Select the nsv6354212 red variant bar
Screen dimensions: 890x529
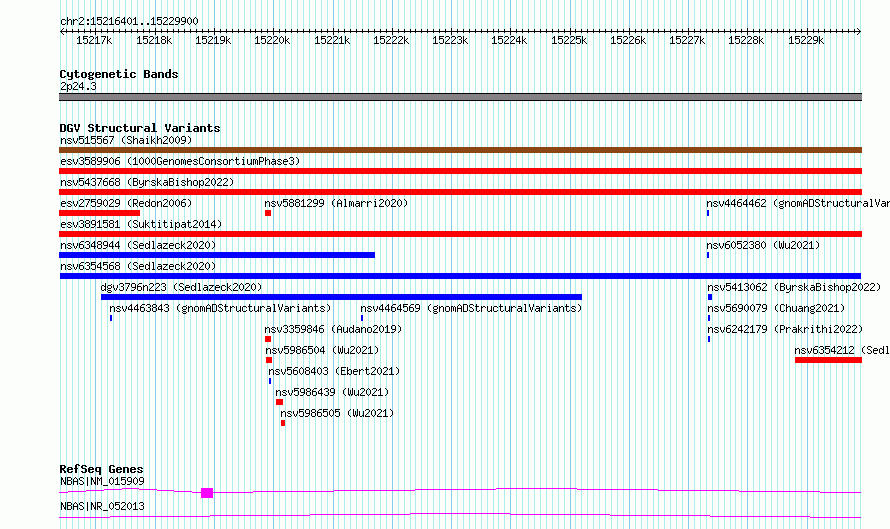click(828, 360)
